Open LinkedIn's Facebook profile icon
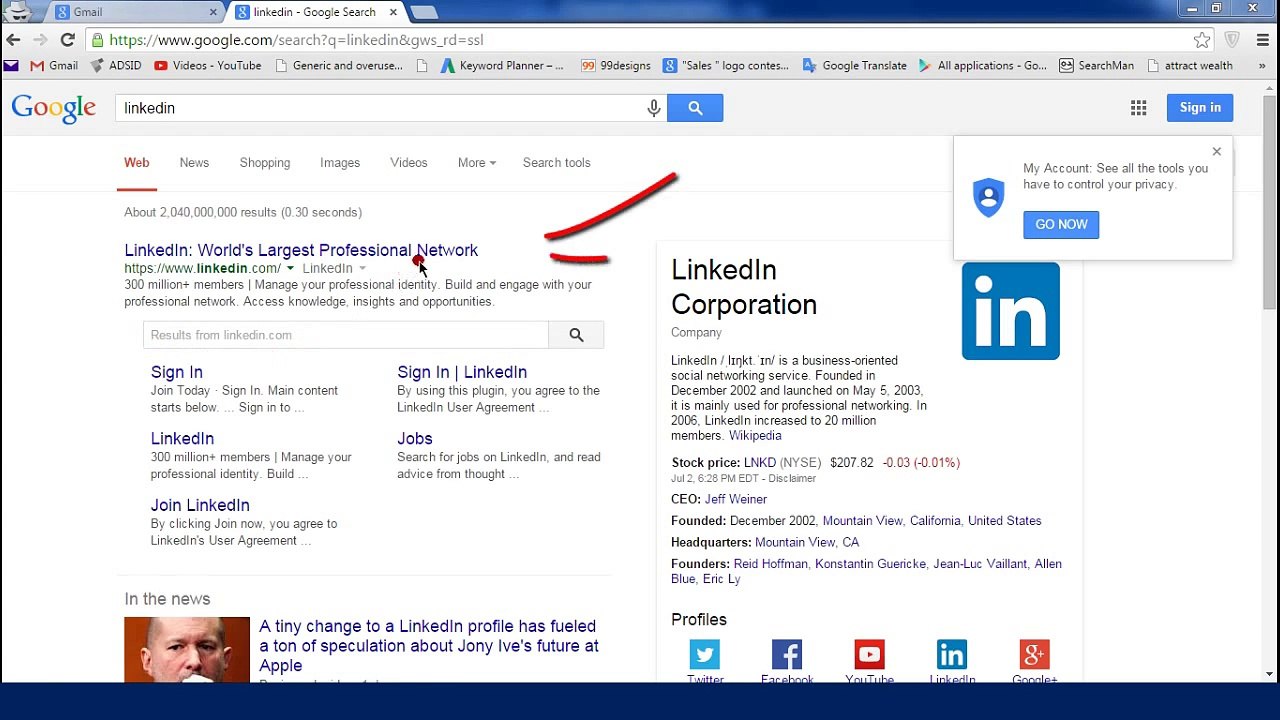This screenshot has height=720, width=1280. click(x=787, y=654)
